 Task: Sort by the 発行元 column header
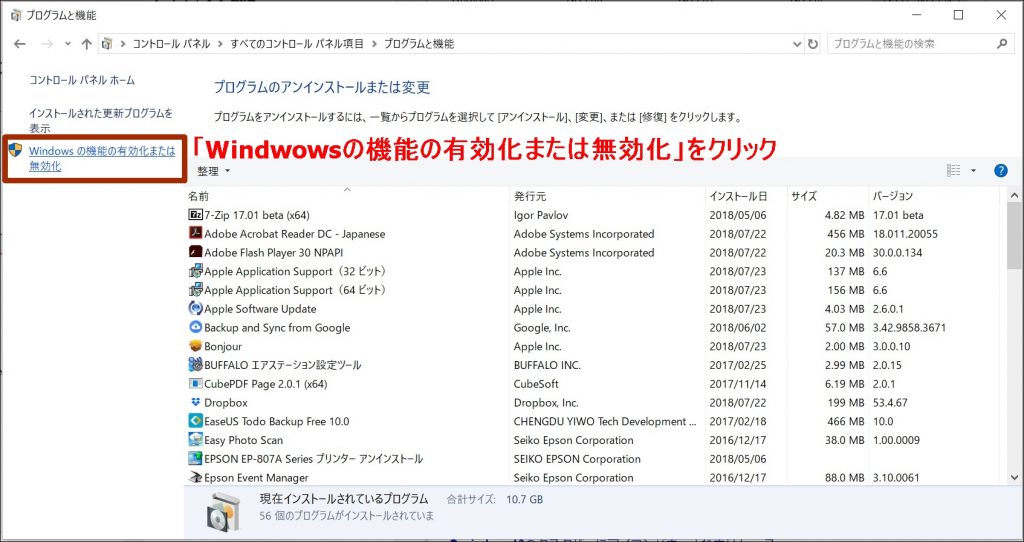pyautogui.click(x=530, y=196)
